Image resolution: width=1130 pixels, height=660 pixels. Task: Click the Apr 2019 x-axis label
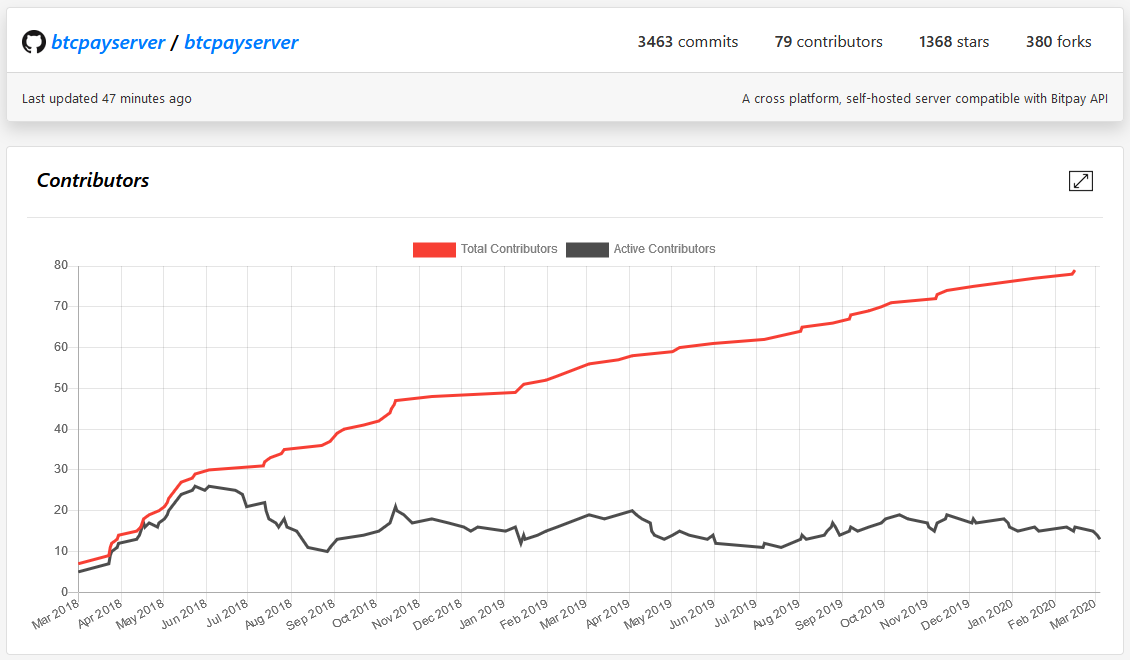608,613
